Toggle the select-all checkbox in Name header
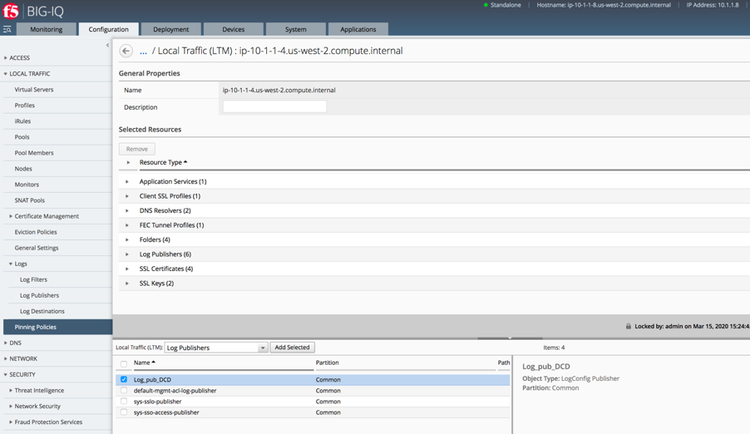 (x=124, y=362)
